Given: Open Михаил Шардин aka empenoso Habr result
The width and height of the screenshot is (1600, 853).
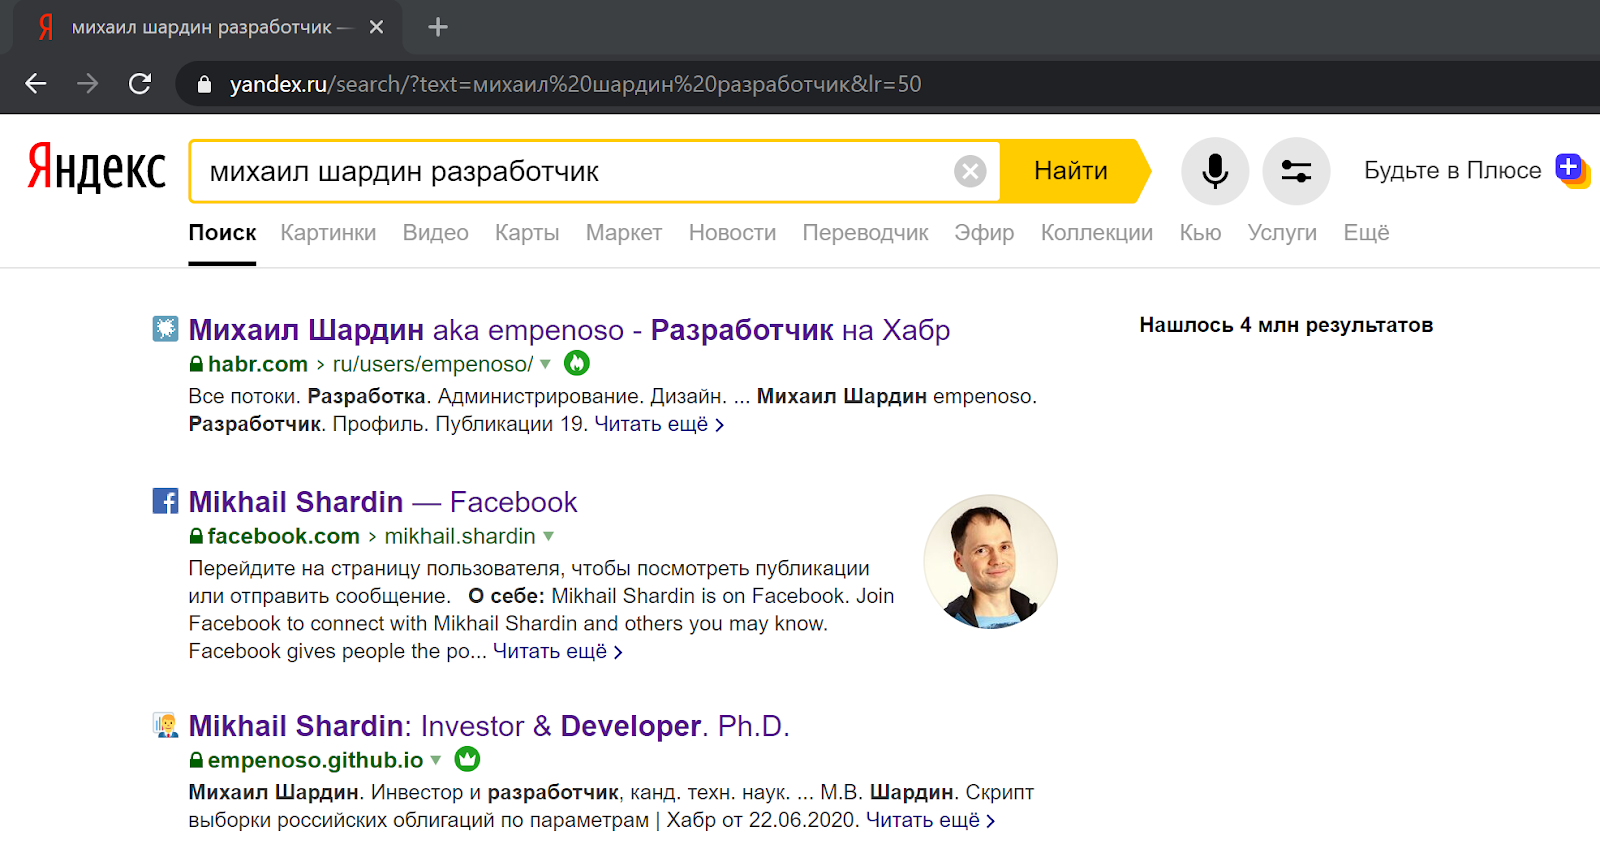Looking at the screenshot, I should [x=569, y=329].
